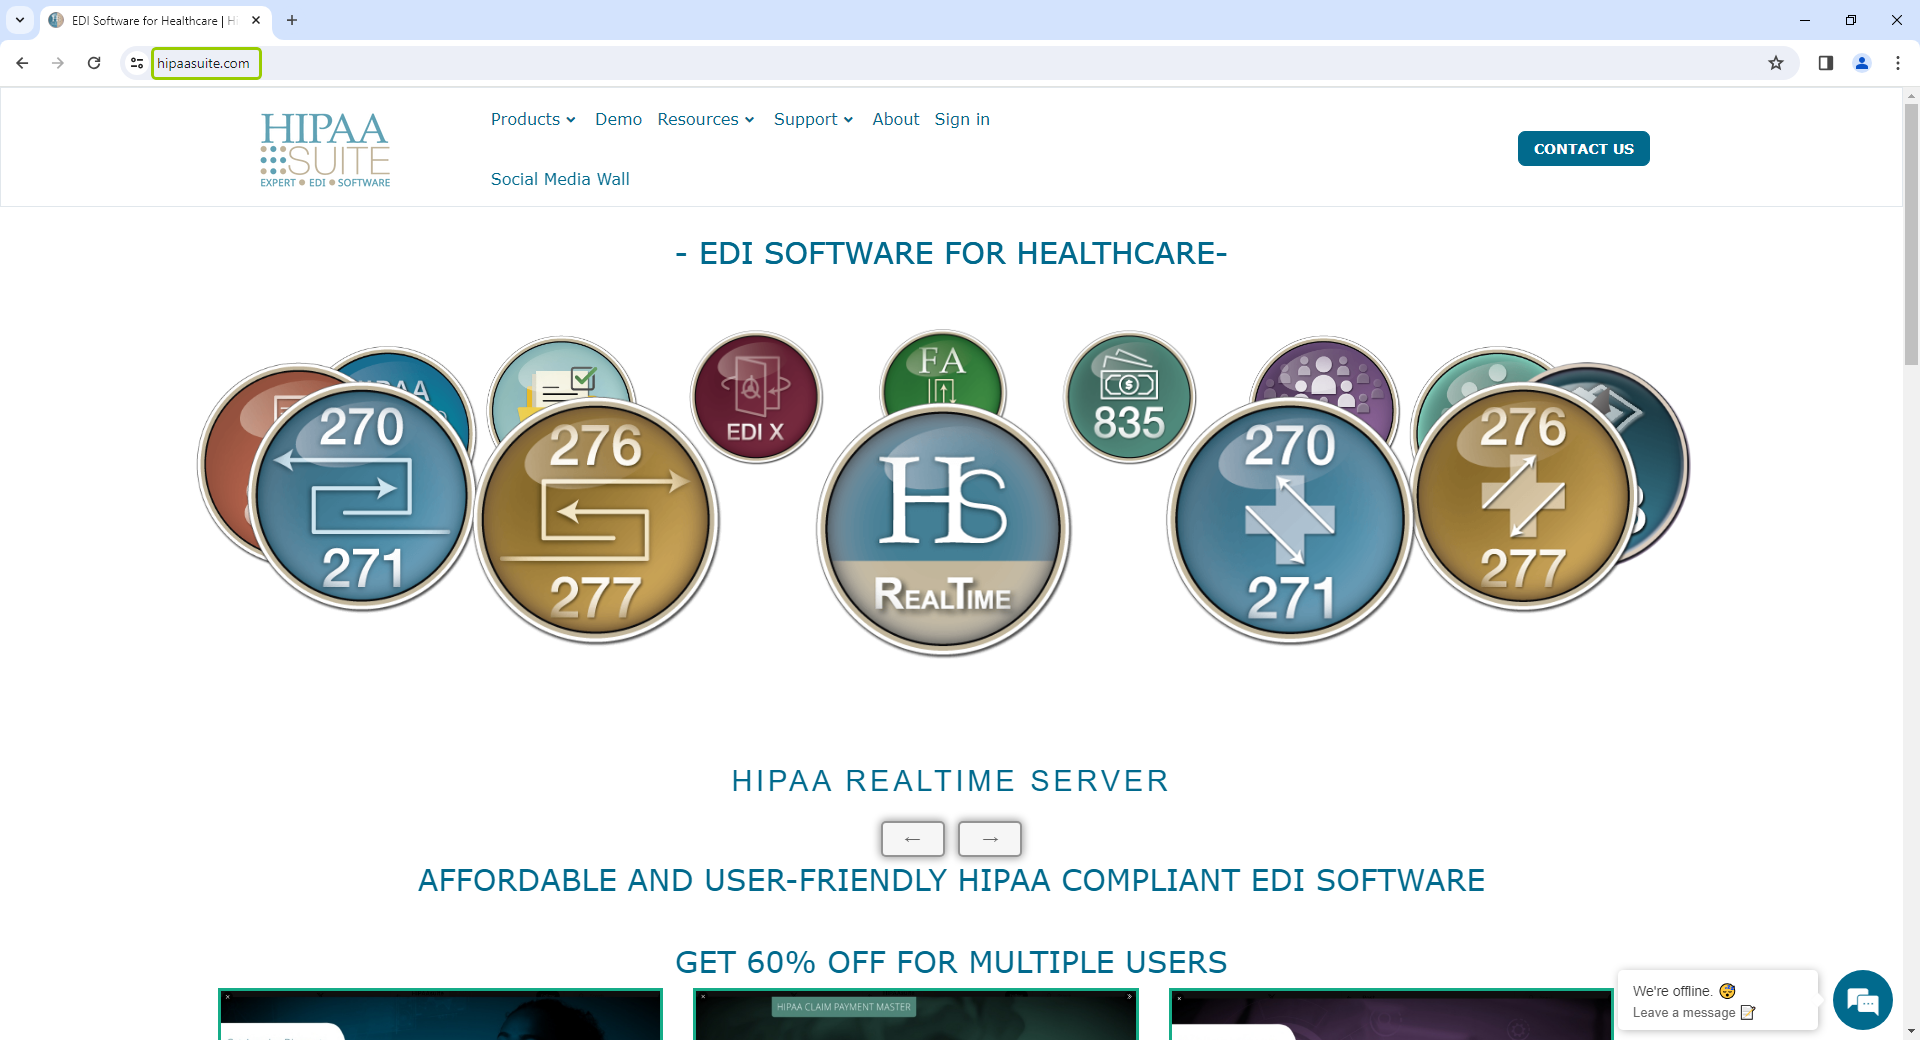This screenshot has height=1040, width=1920.
Task: Open the blue 270/271 arrows product icon on the left
Action: coord(361,497)
